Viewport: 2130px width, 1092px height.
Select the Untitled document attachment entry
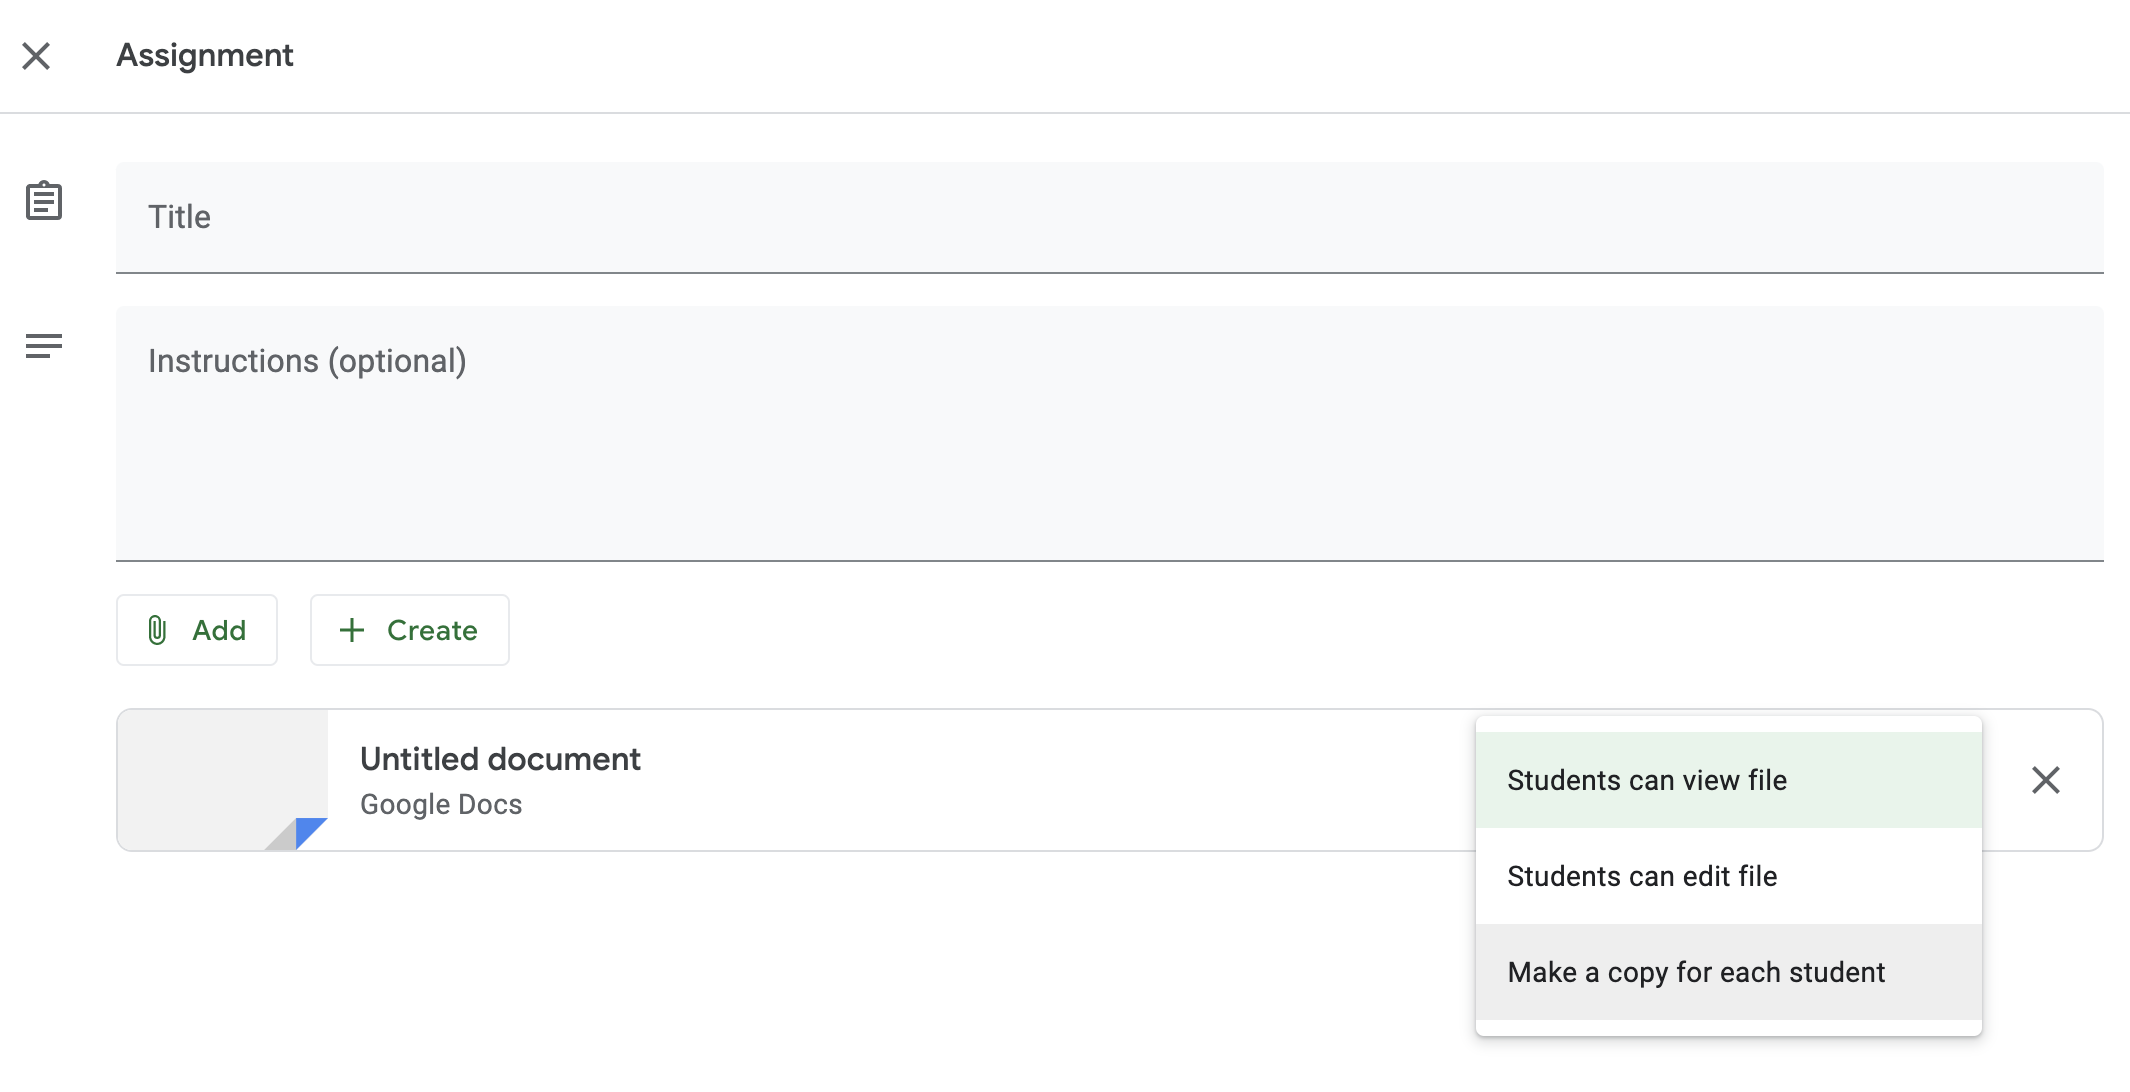click(x=700, y=780)
